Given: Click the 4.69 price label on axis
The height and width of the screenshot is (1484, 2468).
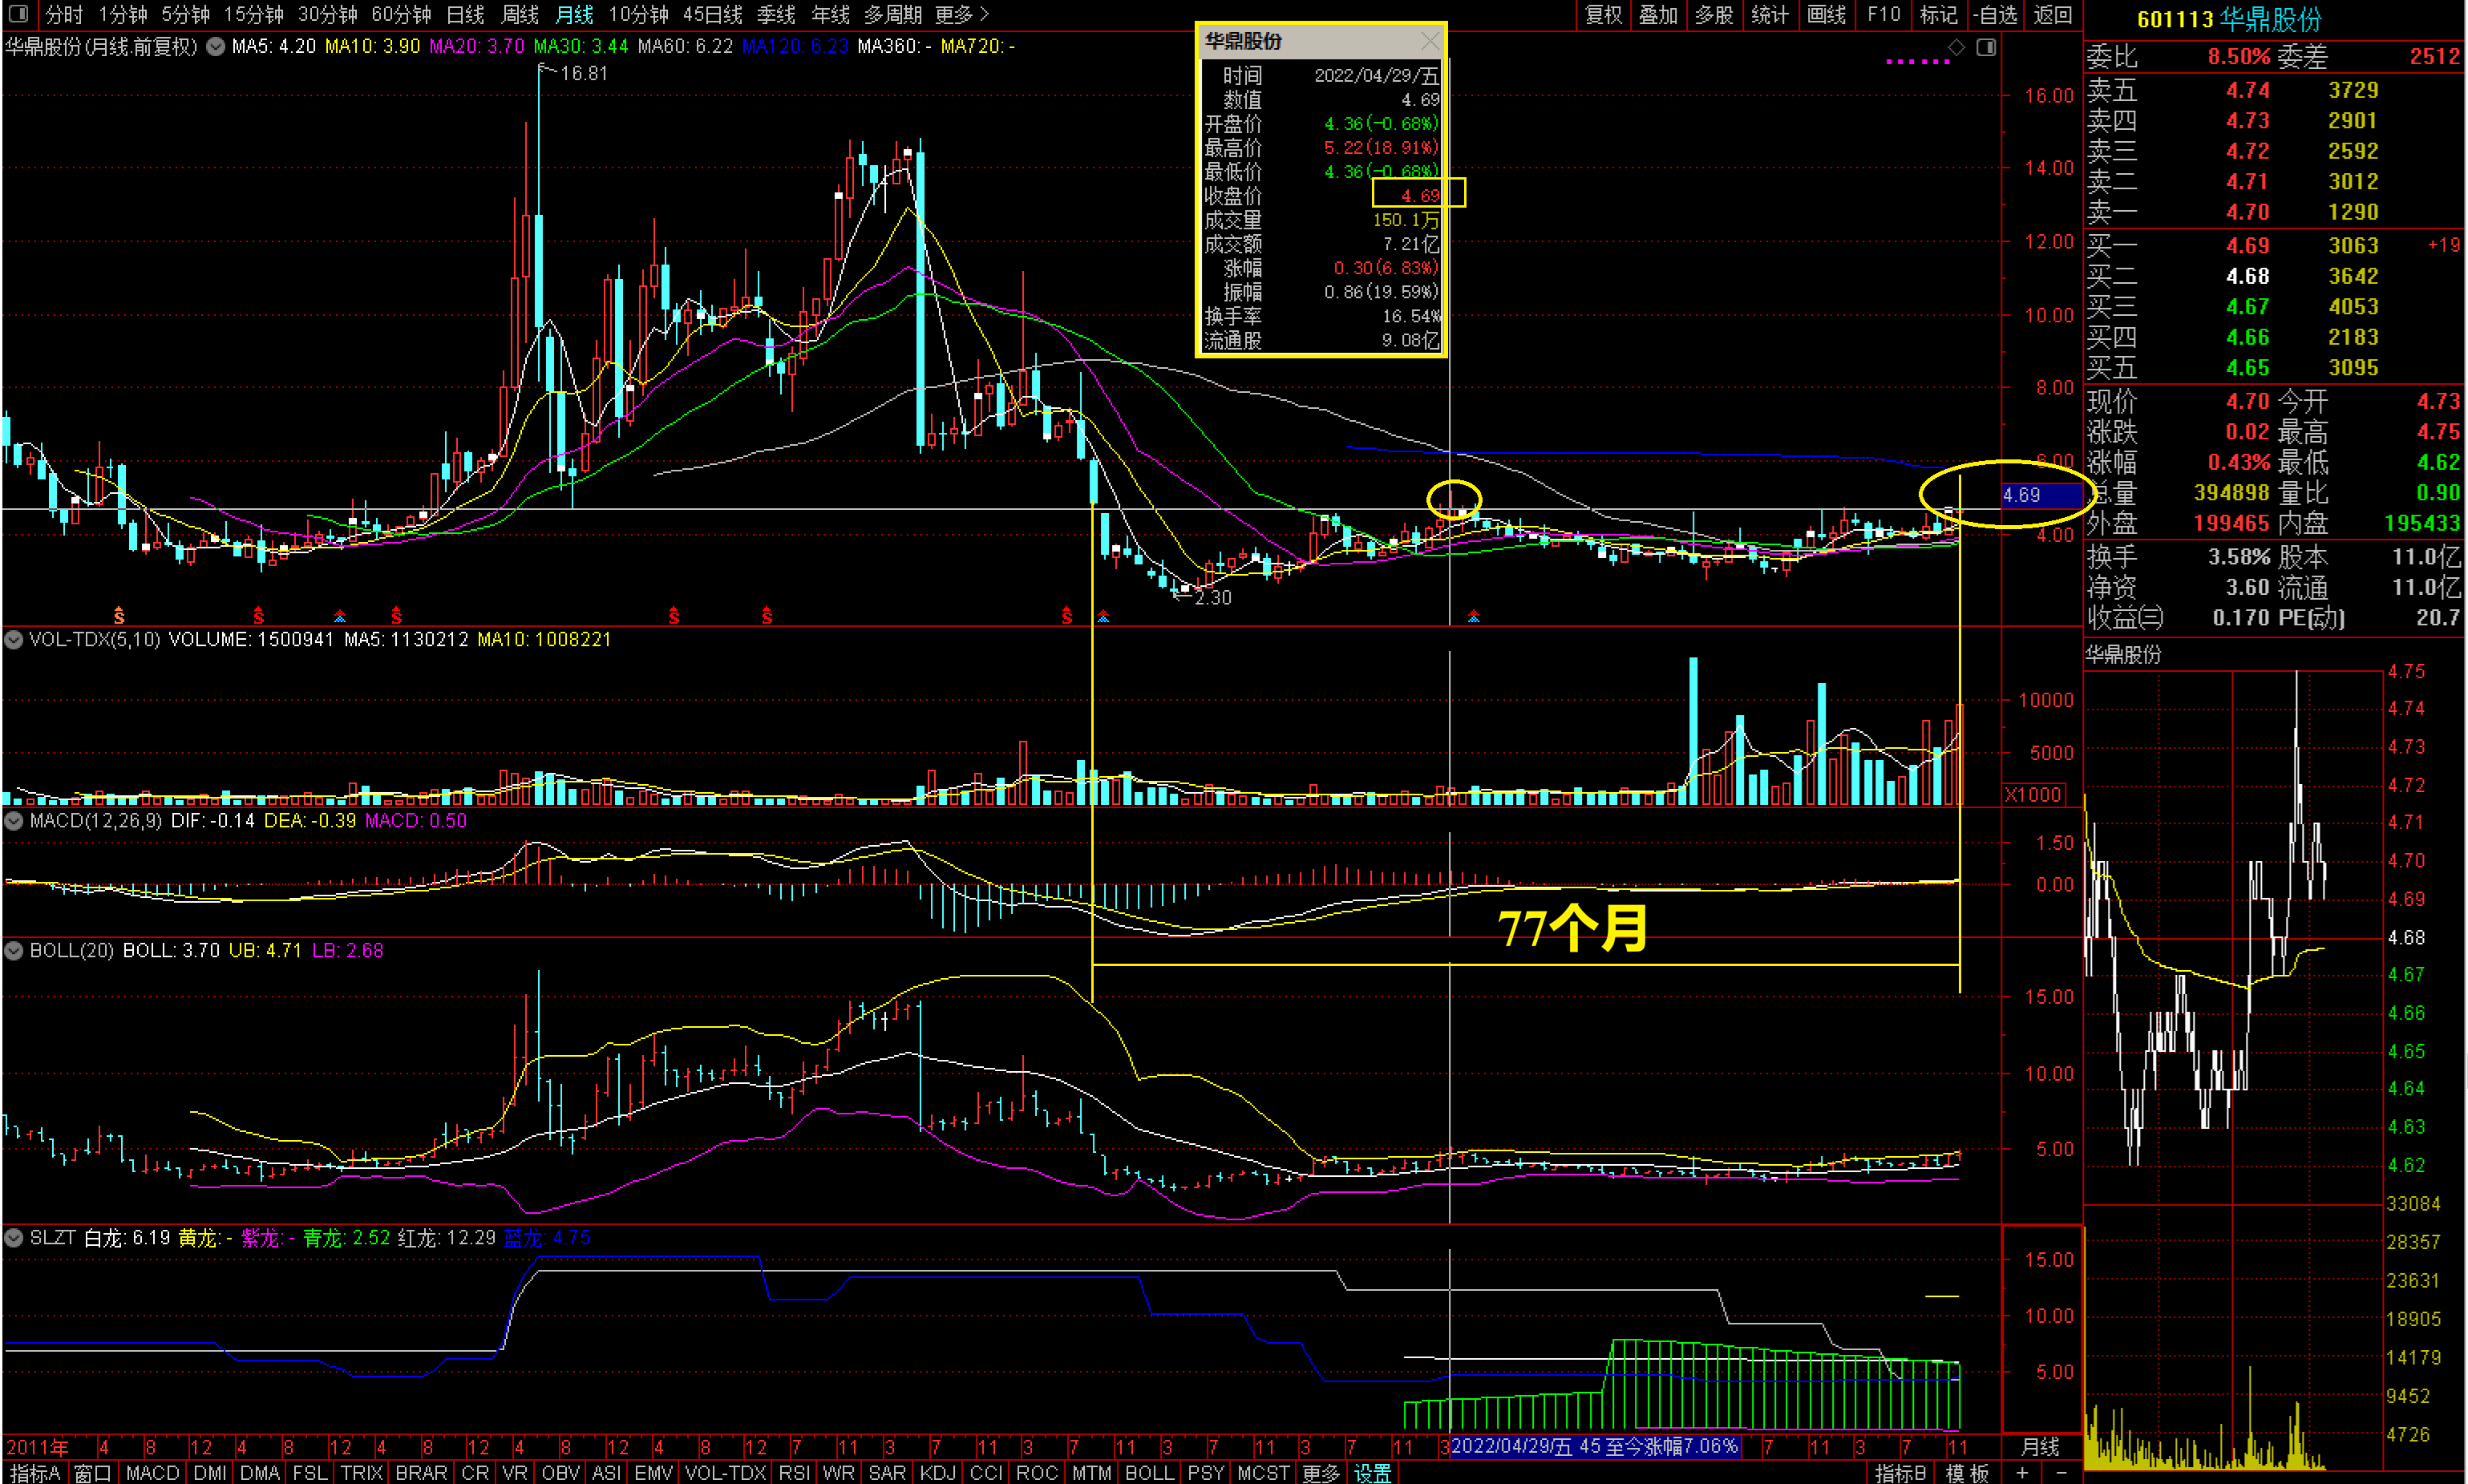Looking at the screenshot, I should click(x=2022, y=495).
